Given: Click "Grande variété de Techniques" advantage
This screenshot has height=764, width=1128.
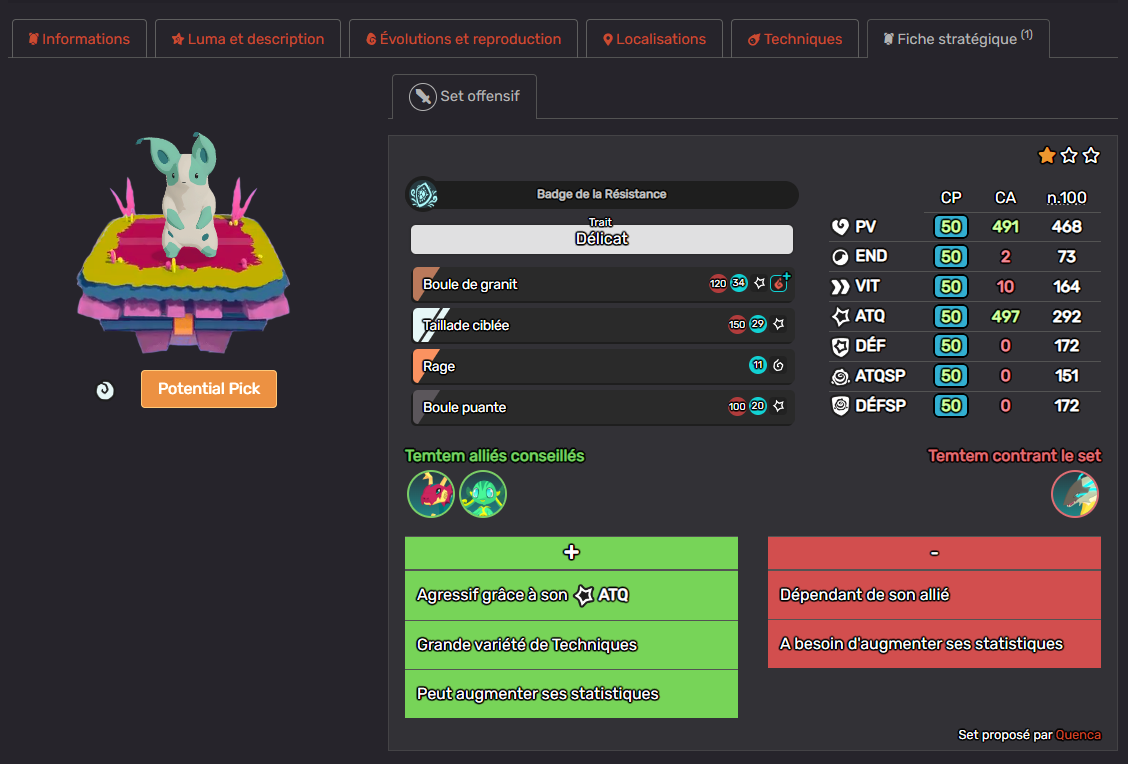Looking at the screenshot, I should pyautogui.click(x=571, y=645).
